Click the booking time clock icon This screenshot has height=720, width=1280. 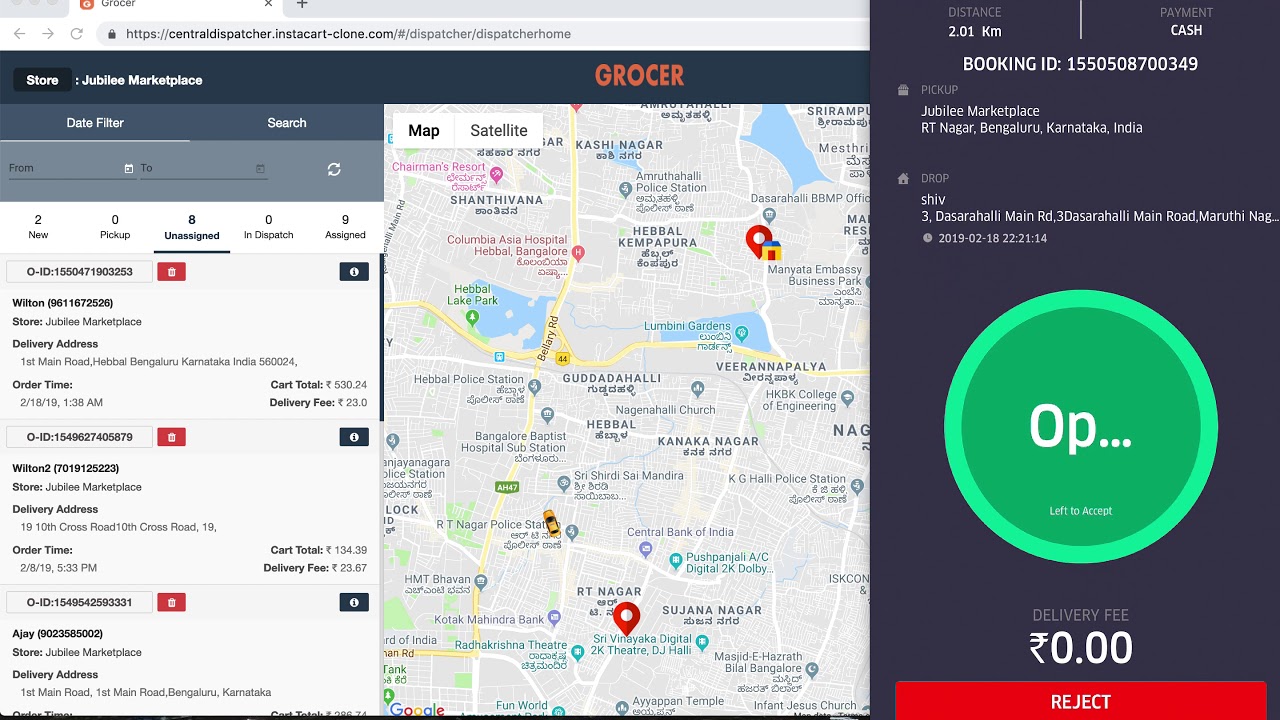tap(927, 238)
